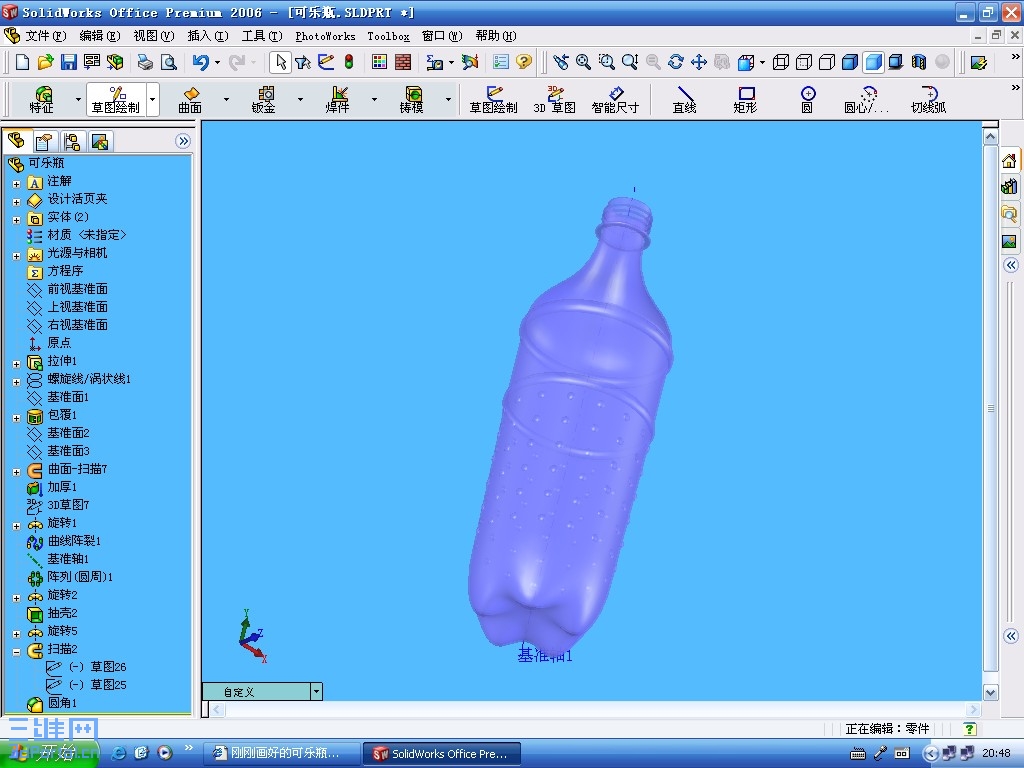This screenshot has height=768, width=1024.
Task: Open the Weldments (焊件) toolbar
Action: (338, 99)
